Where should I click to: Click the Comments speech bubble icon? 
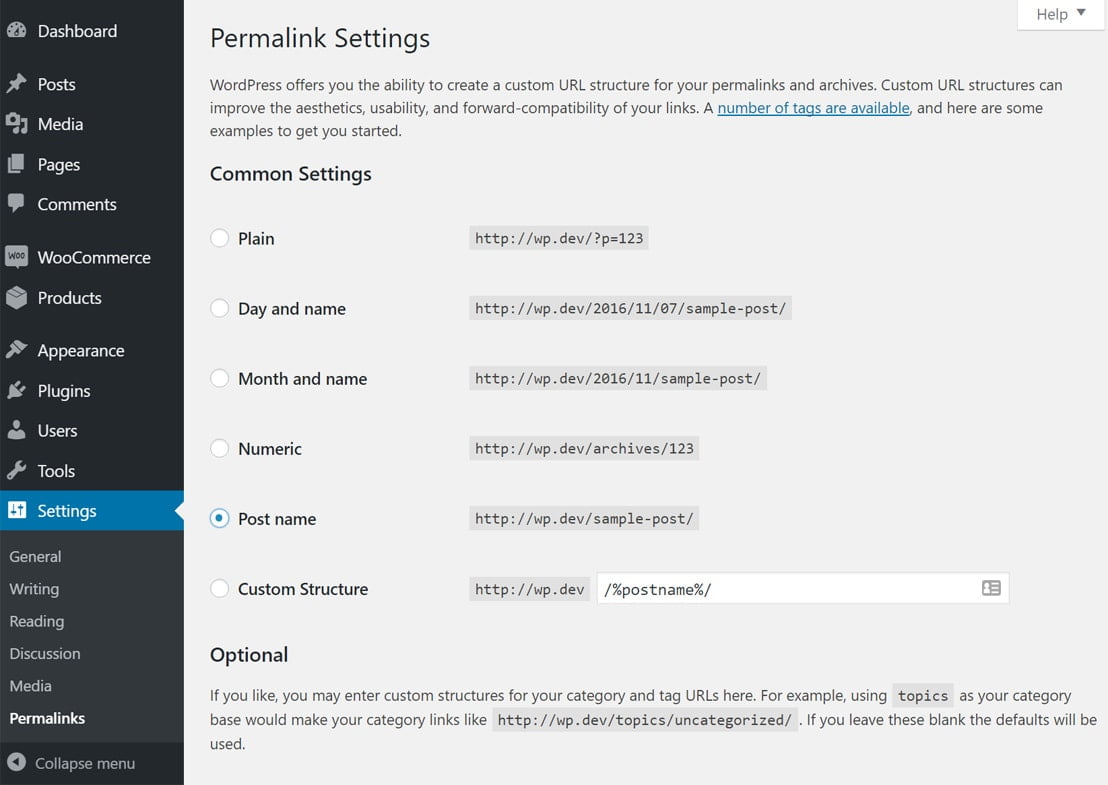(x=16, y=204)
